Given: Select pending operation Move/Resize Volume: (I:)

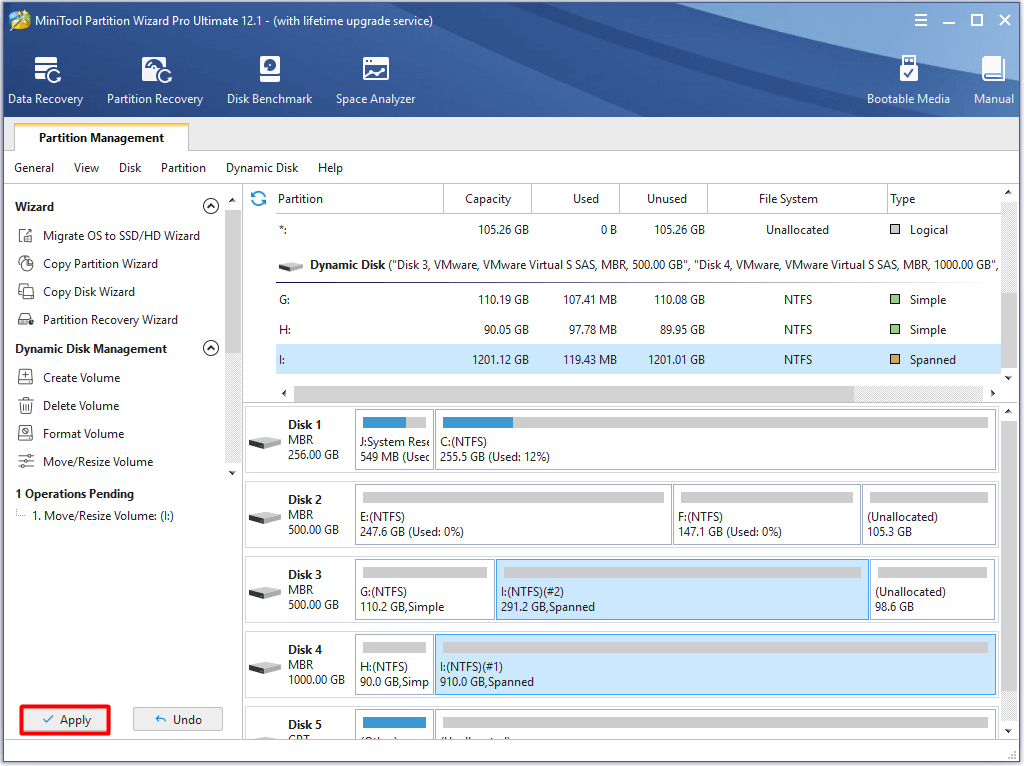Looking at the screenshot, I should tap(103, 515).
